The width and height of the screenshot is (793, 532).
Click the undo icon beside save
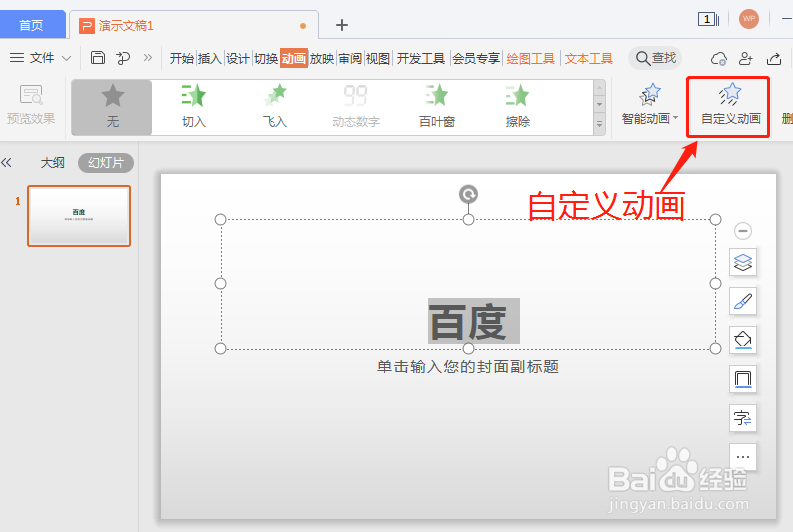pos(123,58)
